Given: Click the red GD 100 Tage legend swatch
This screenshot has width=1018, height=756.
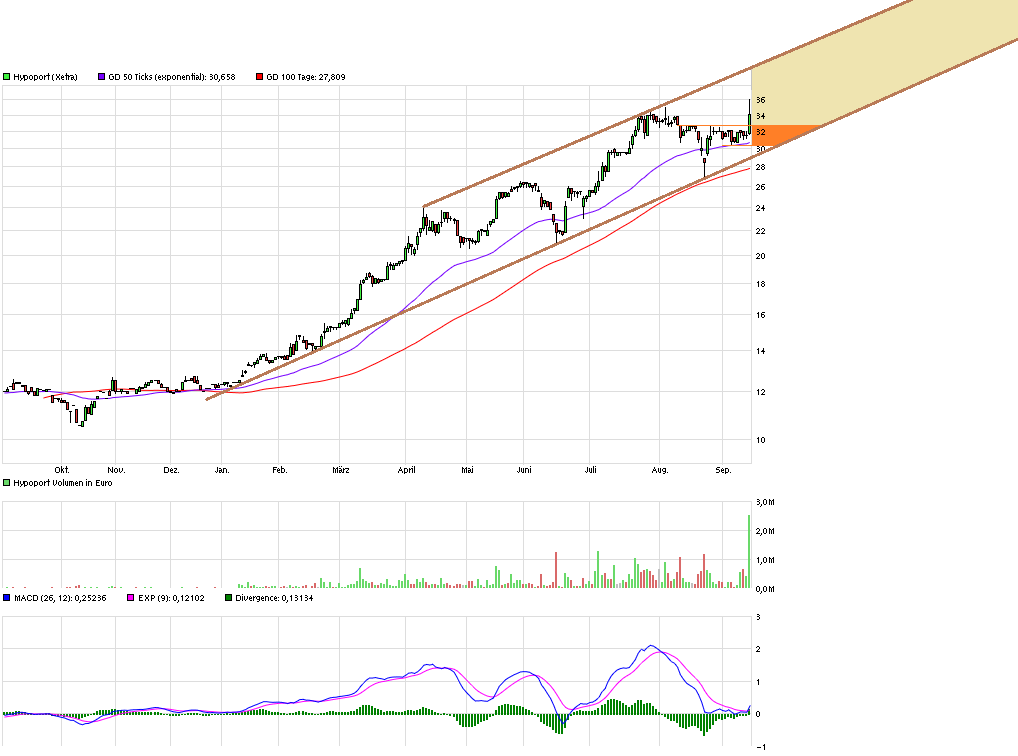Looking at the screenshot, I should click(x=259, y=77).
